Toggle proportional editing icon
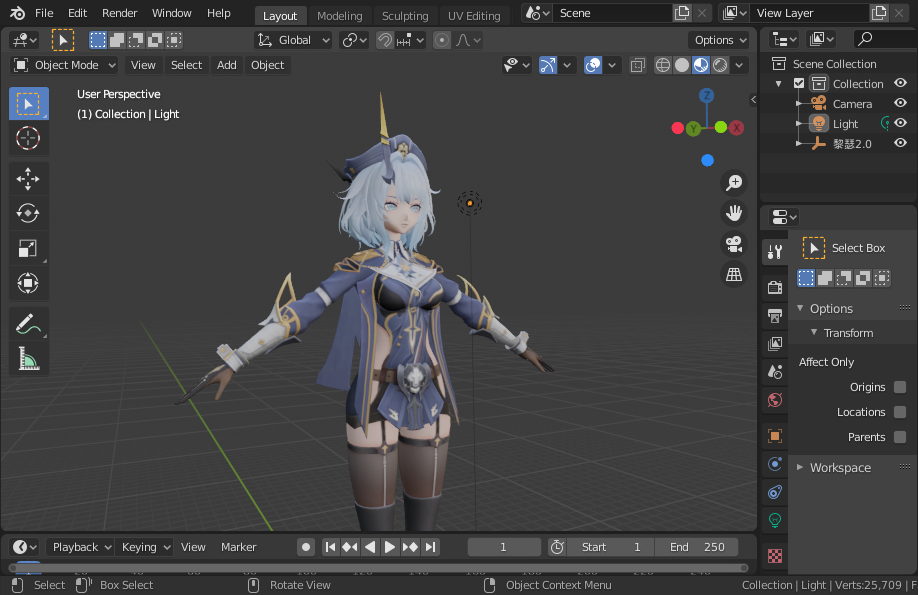 tap(442, 40)
